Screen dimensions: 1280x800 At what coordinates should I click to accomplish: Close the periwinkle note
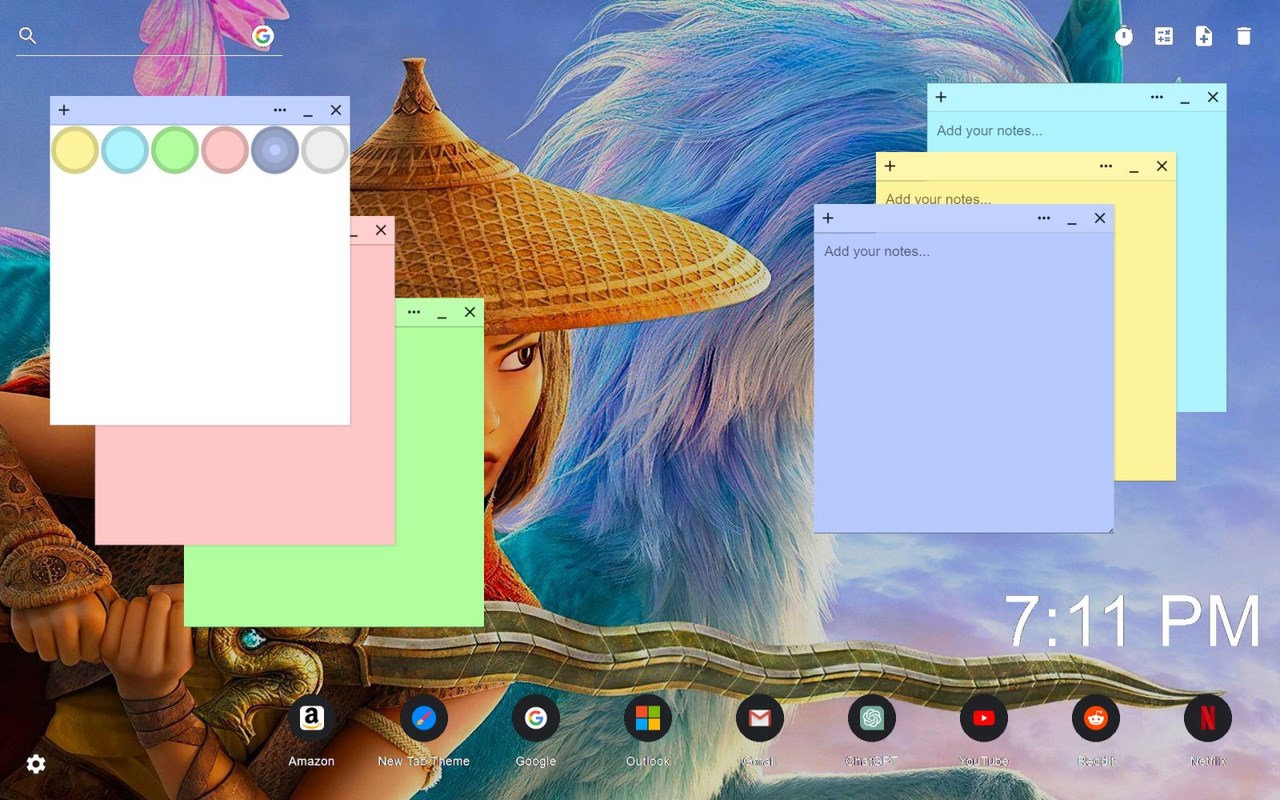tap(1100, 218)
